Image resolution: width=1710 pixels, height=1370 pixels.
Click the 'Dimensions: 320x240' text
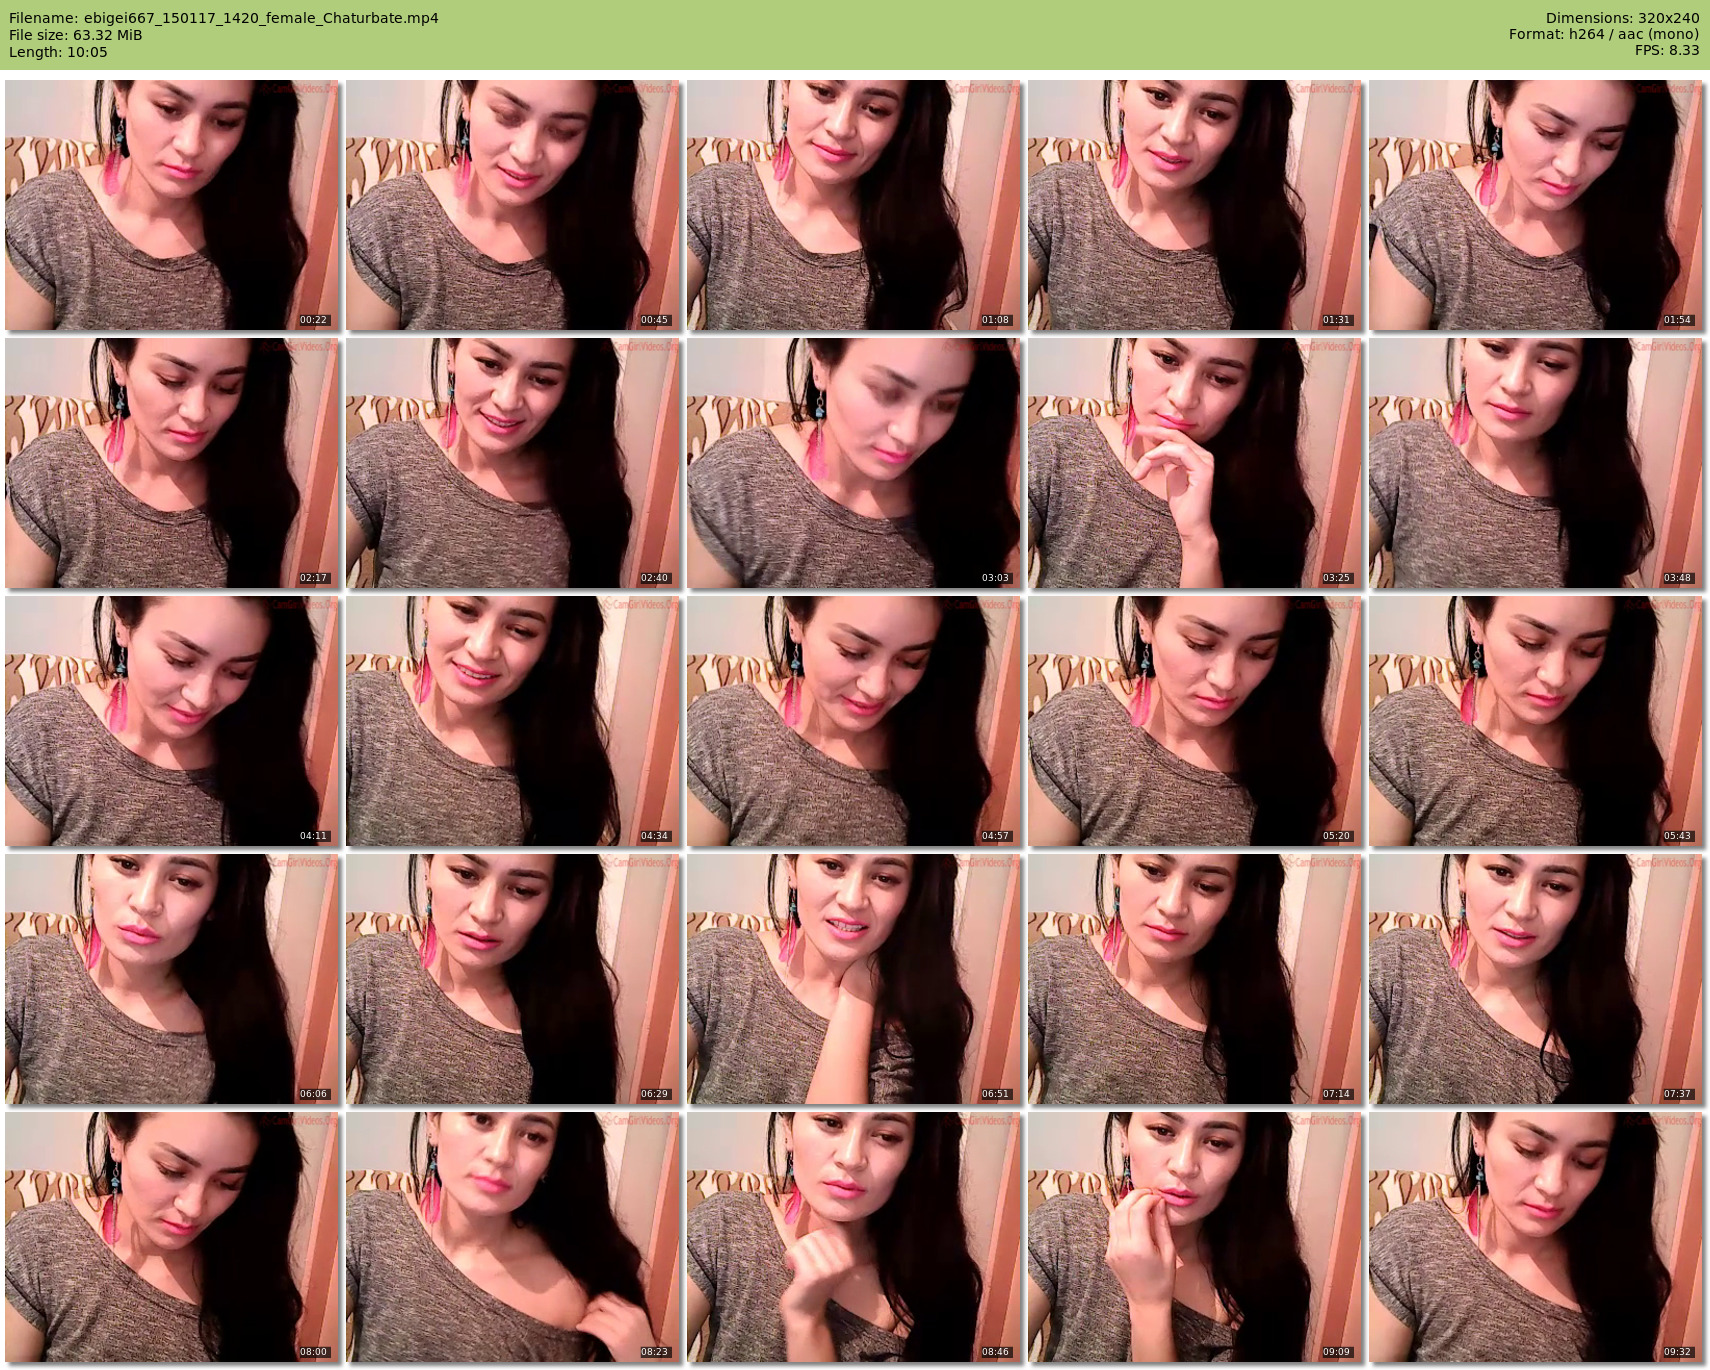coord(1622,18)
